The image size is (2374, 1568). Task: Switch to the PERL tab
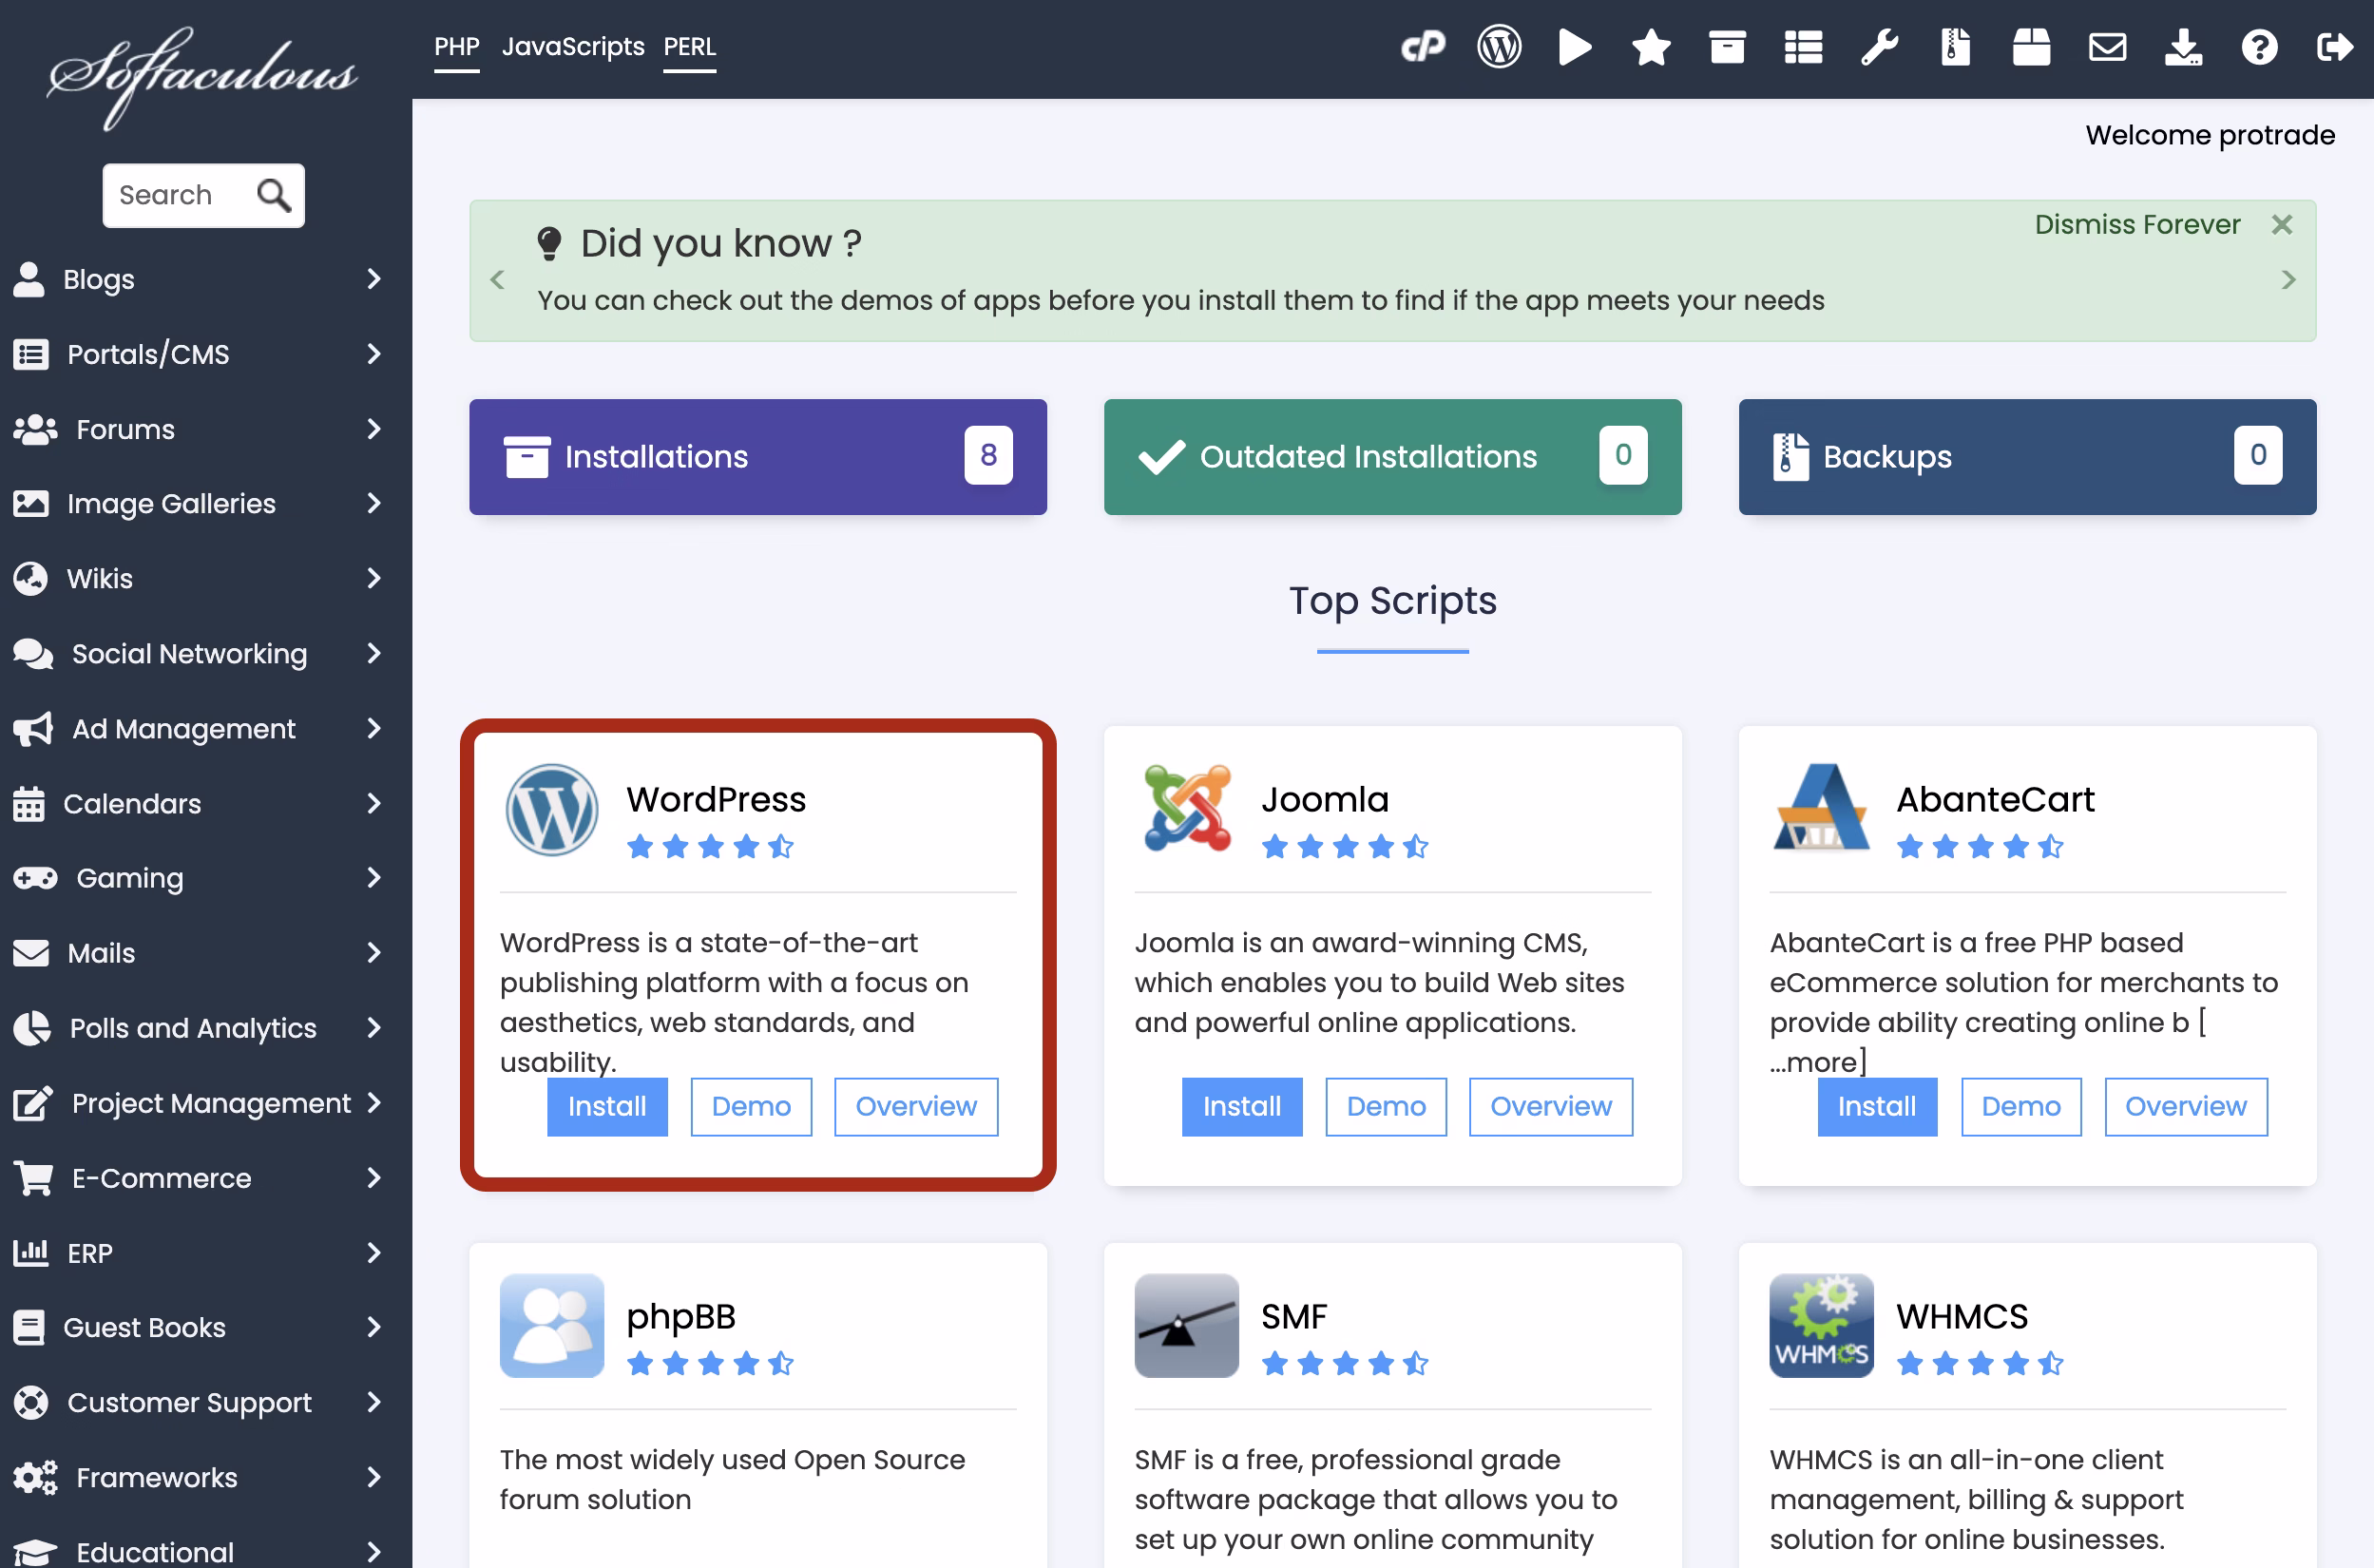tap(690, 47)
